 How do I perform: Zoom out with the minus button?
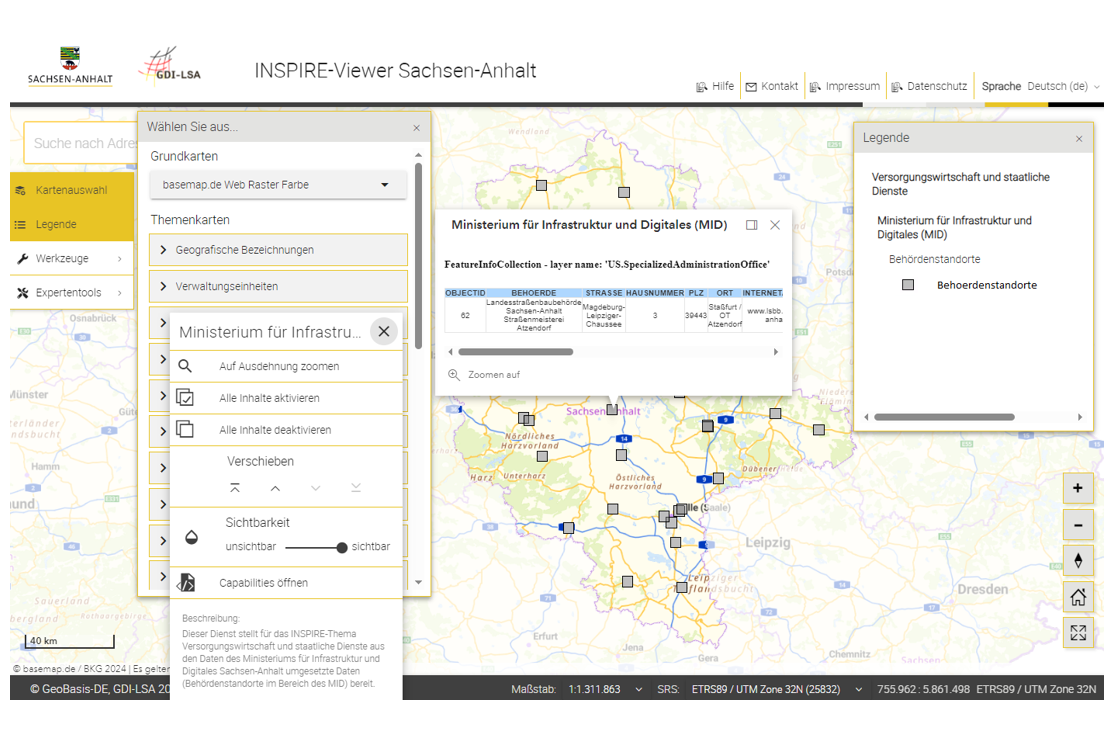pyautogui.click(x=1077, y=525)
